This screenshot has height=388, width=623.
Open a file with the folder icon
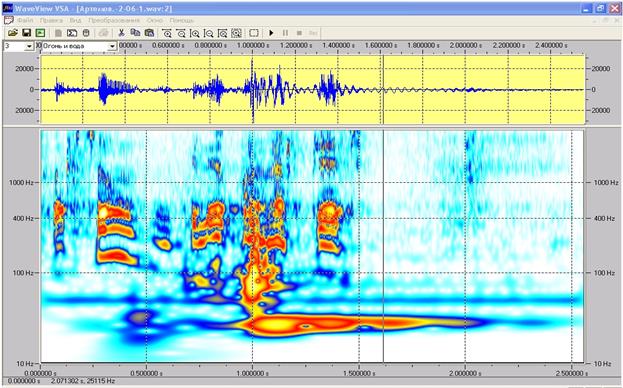[x=13, y=33]
